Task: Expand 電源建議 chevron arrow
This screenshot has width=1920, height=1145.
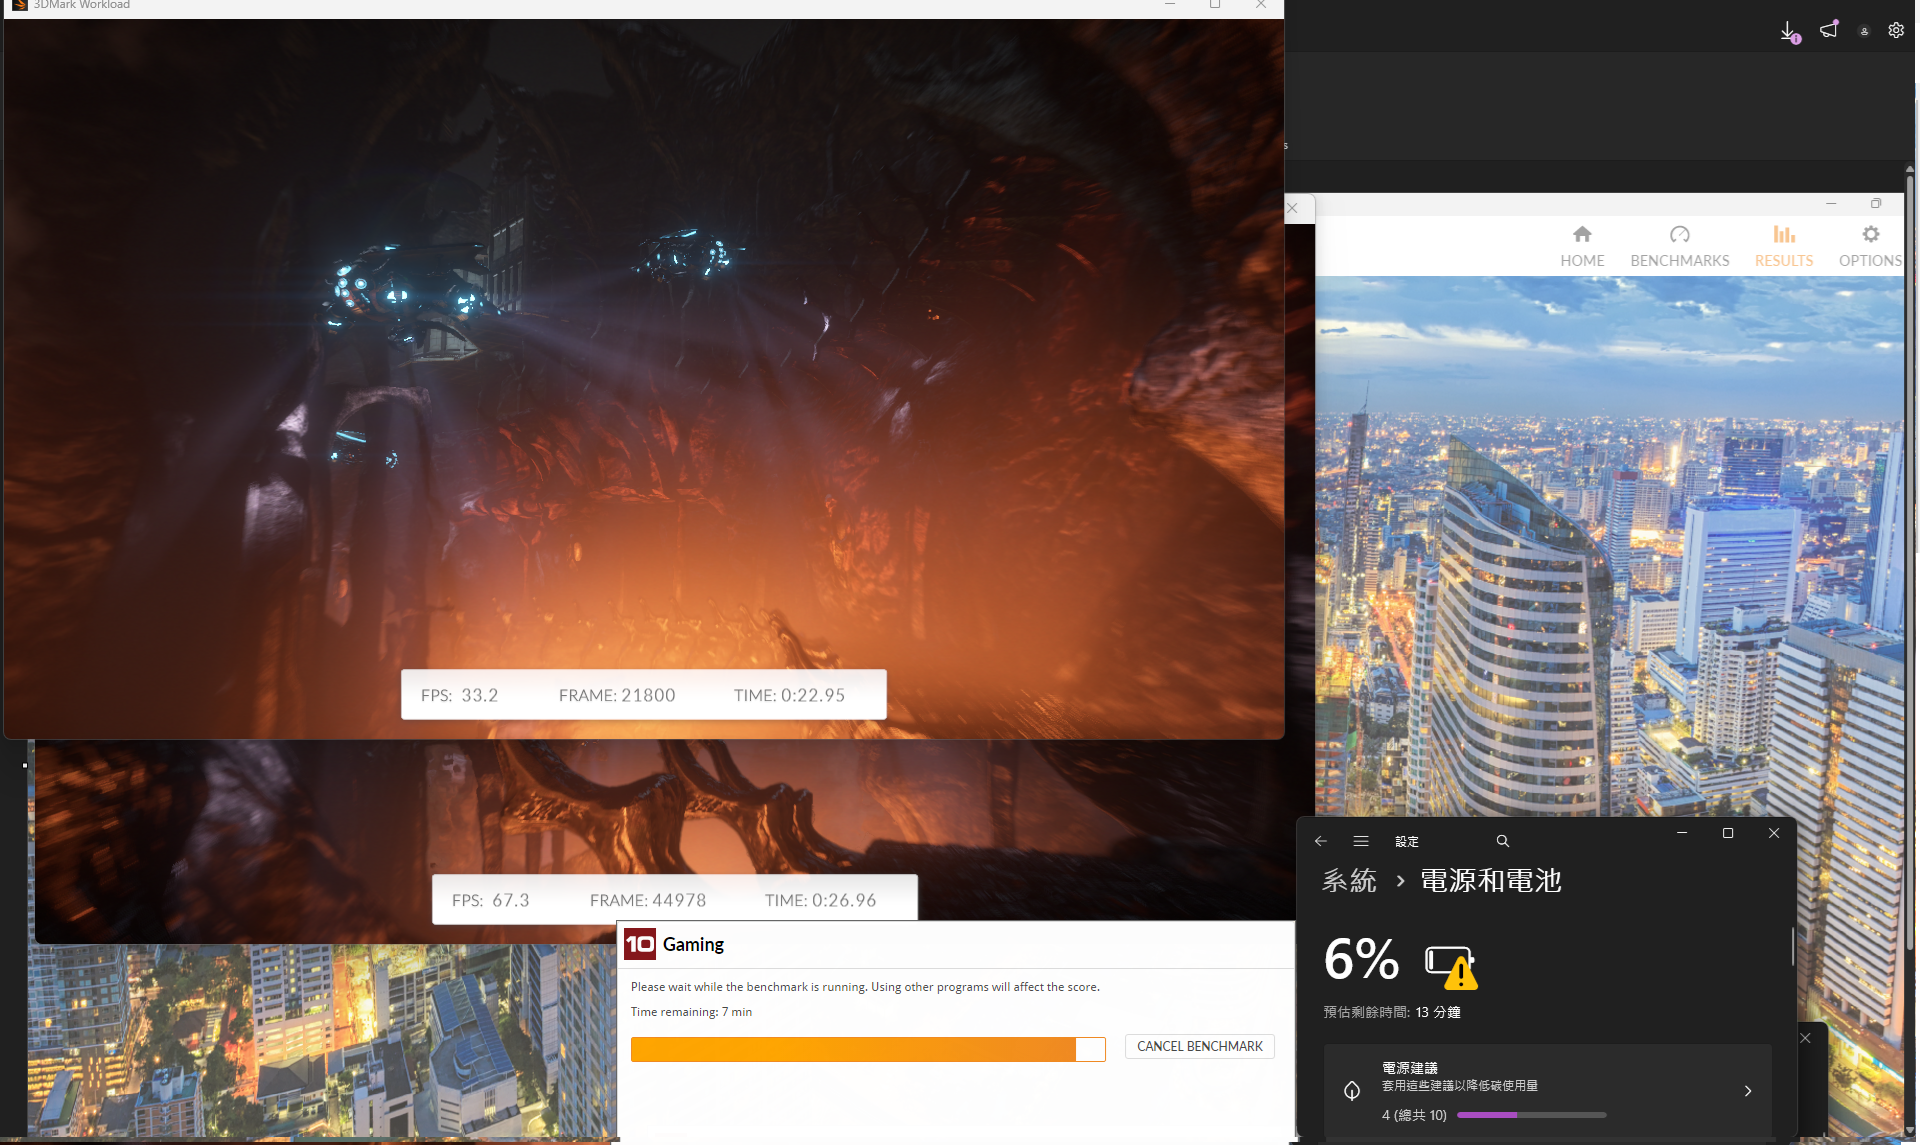Action: point(1748,1091)
